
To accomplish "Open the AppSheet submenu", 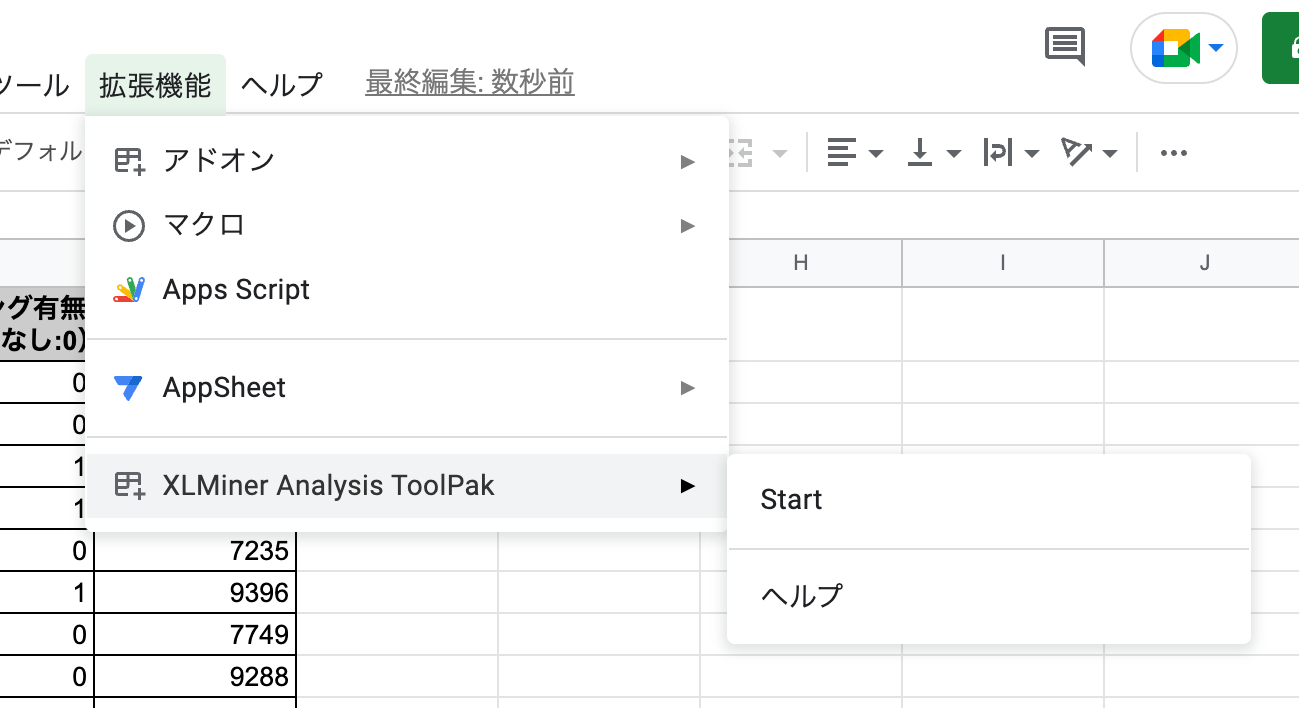I will pos(407,388).
